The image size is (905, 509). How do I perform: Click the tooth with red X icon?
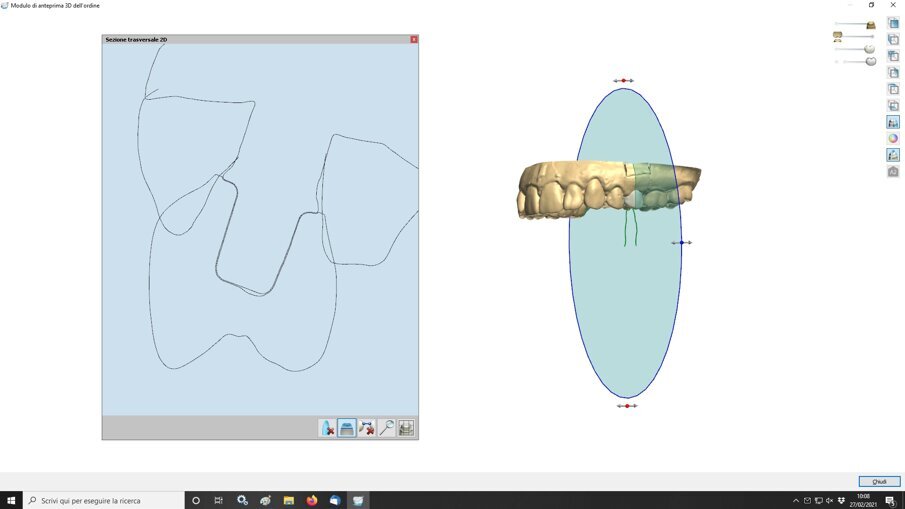(x=327, y=428)
